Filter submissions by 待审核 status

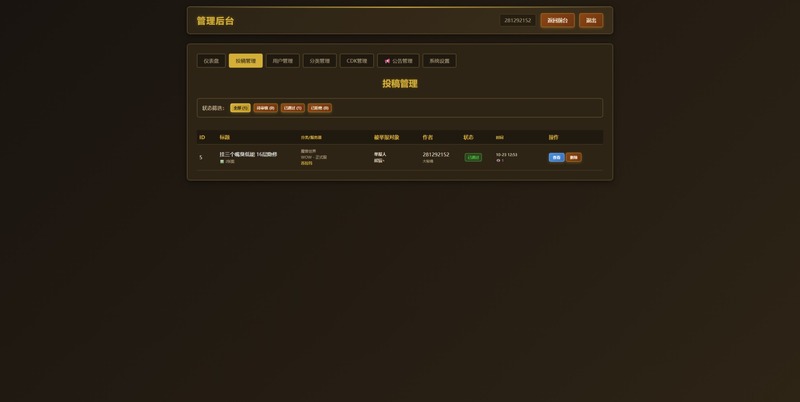tap(265, 108)
